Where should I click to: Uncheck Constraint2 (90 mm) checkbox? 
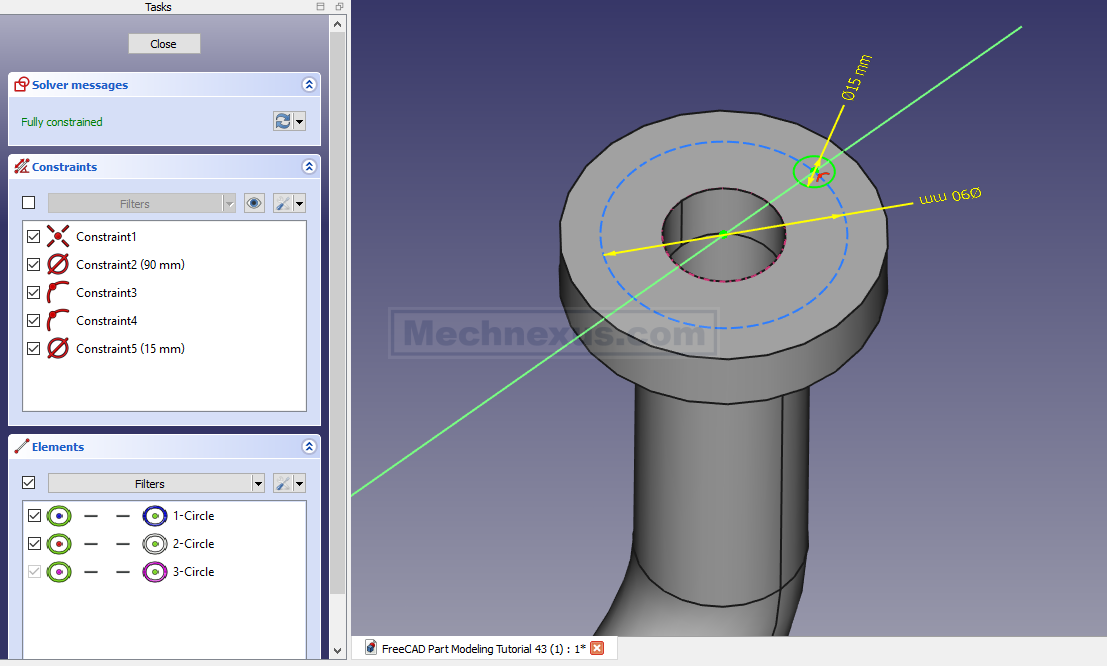coord(34,265)
